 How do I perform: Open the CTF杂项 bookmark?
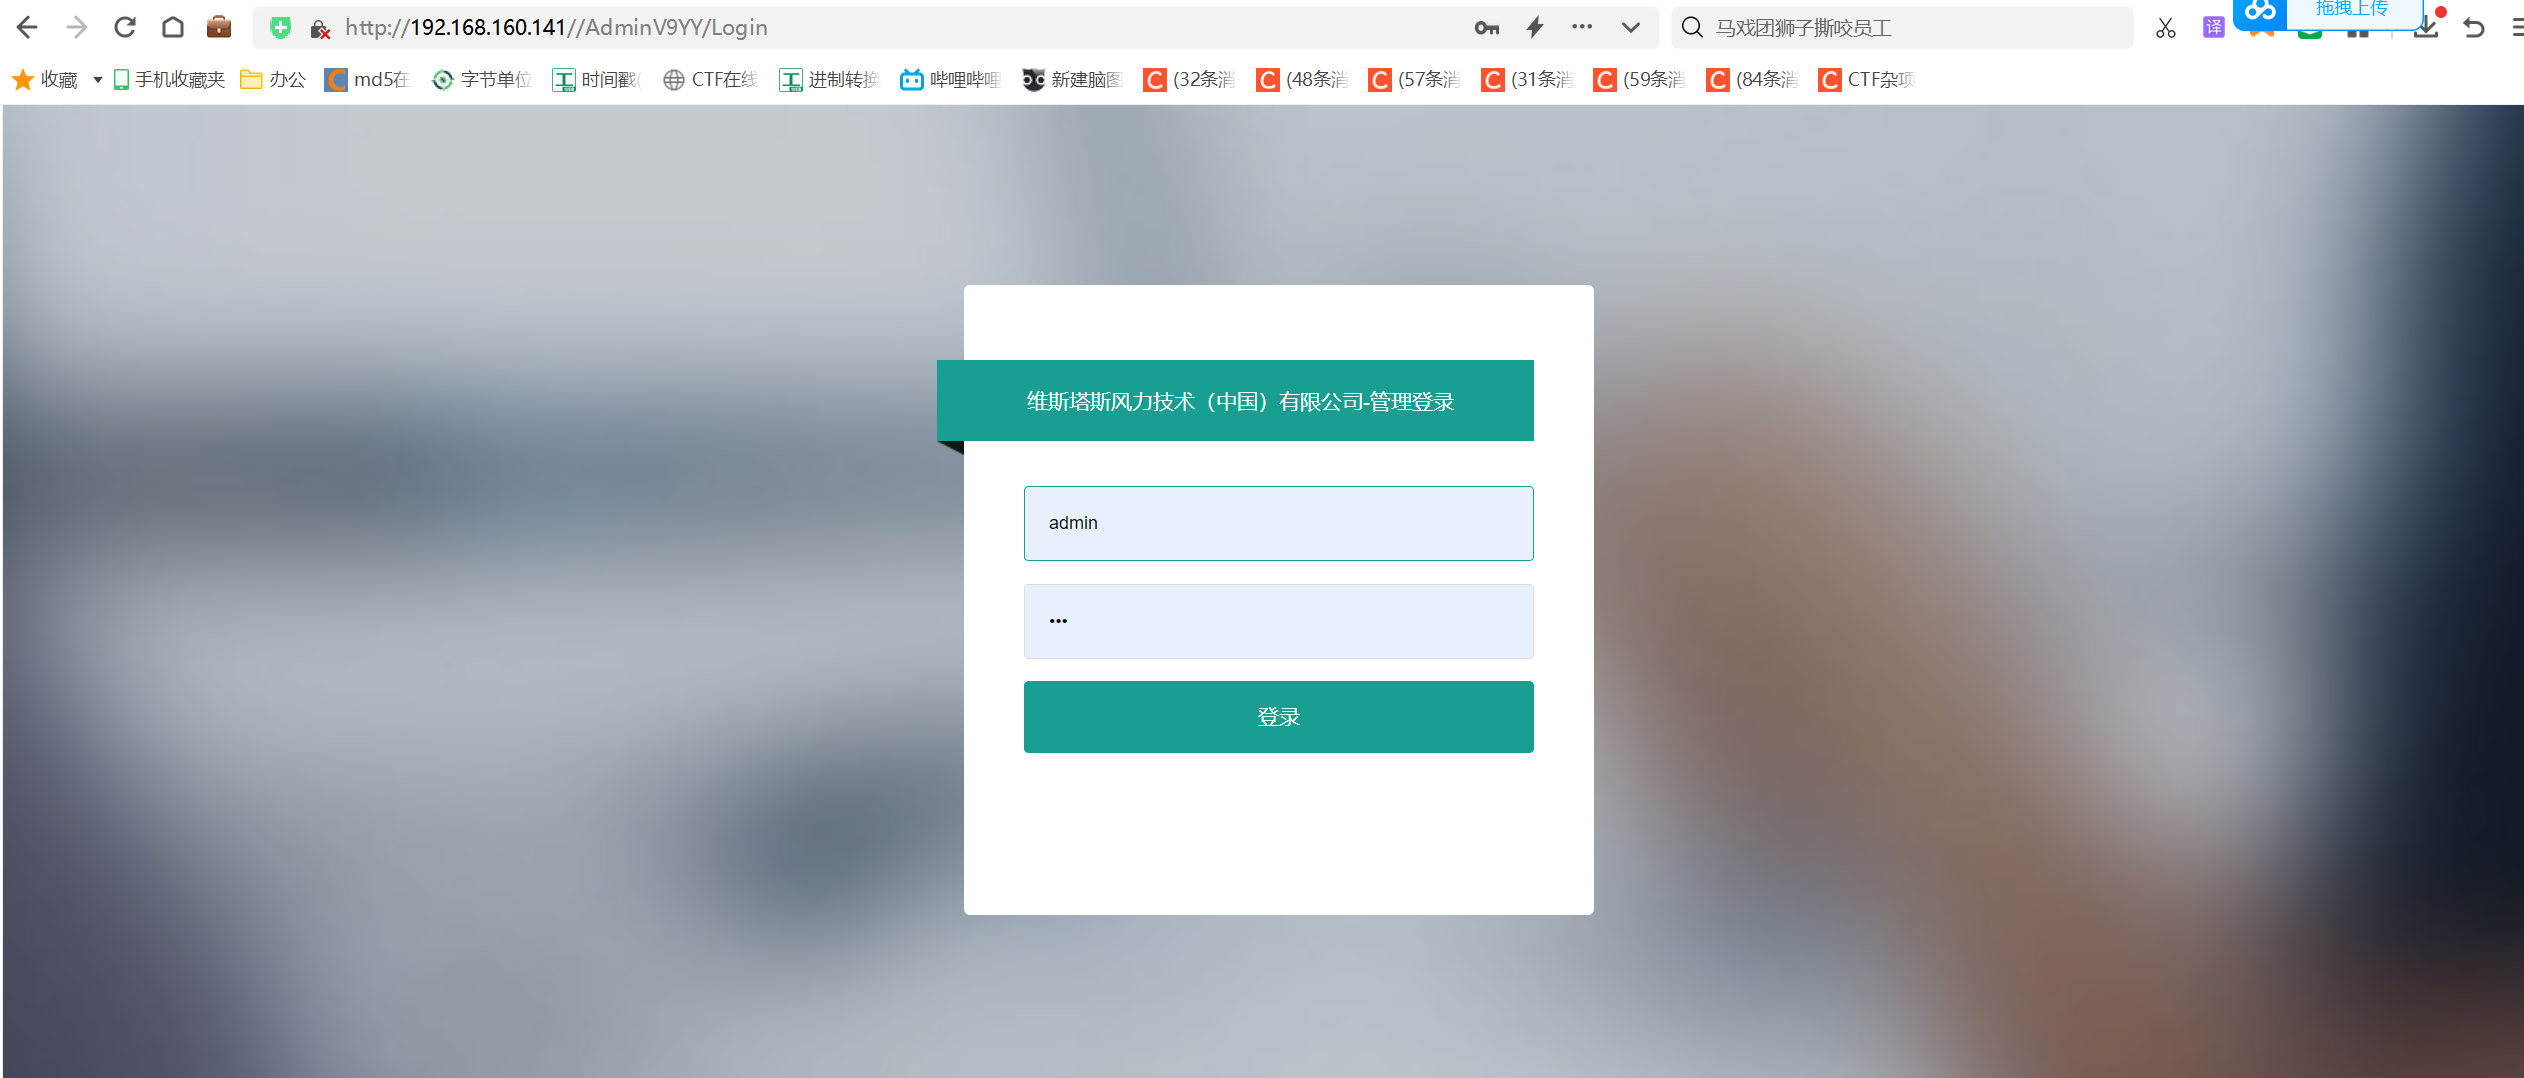1866,79
